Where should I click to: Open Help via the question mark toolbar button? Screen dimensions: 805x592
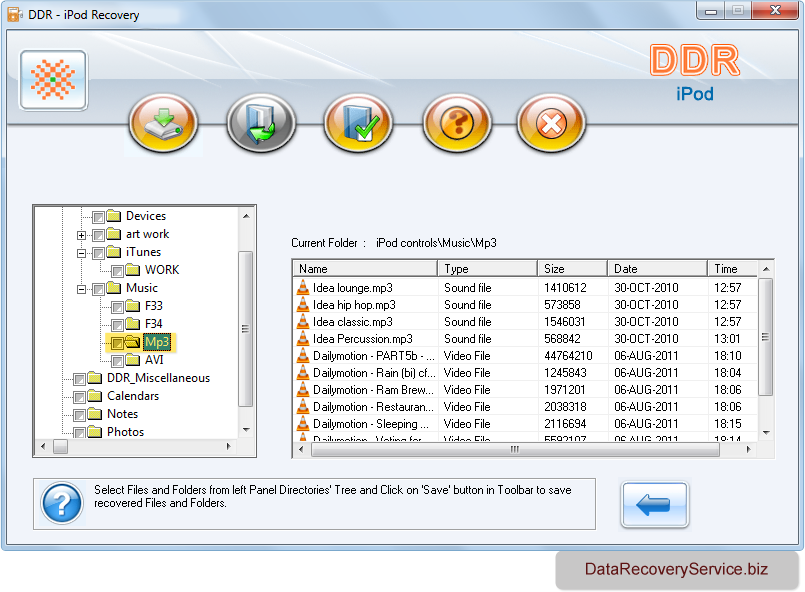pos(456,123)
